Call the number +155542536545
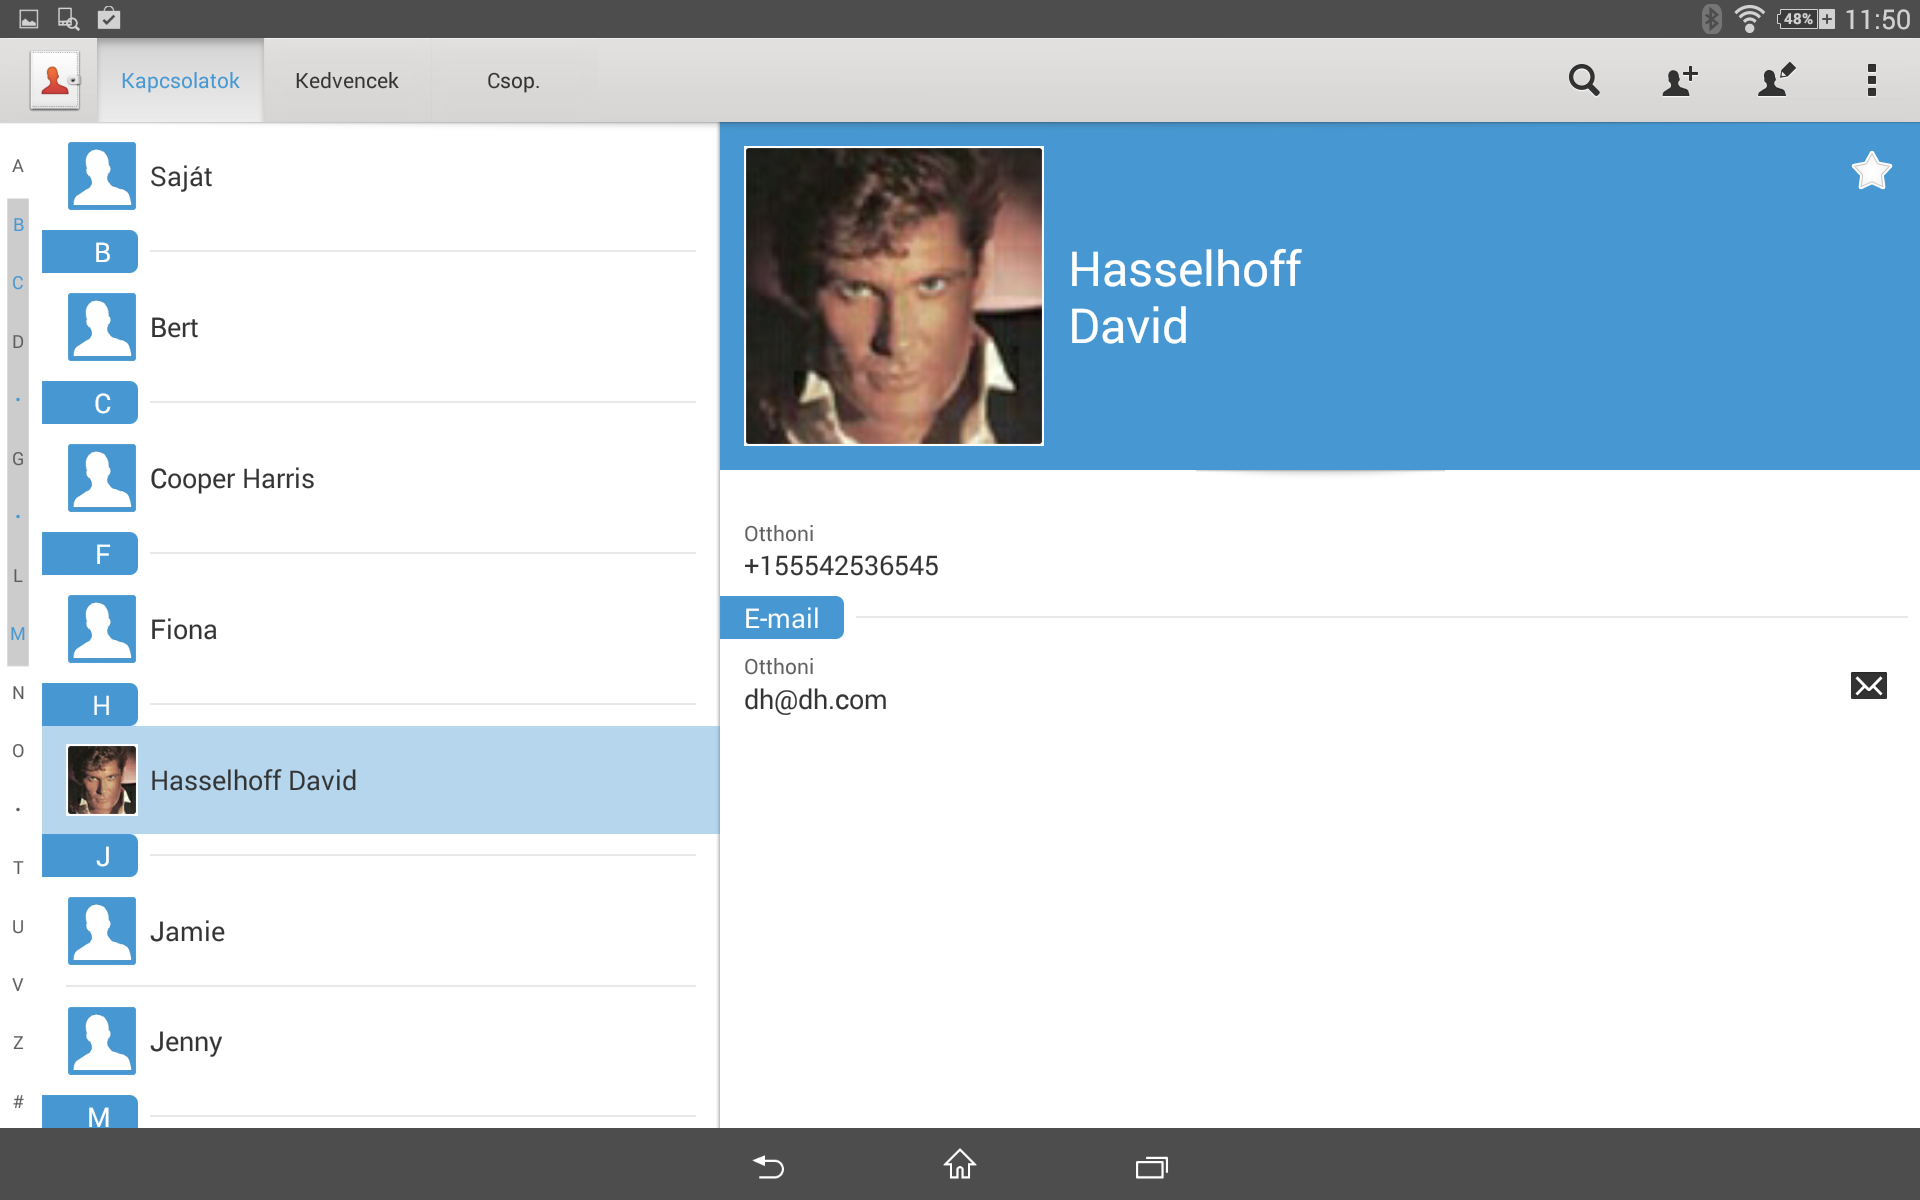 pyautogui.click(x=841, y=566)
